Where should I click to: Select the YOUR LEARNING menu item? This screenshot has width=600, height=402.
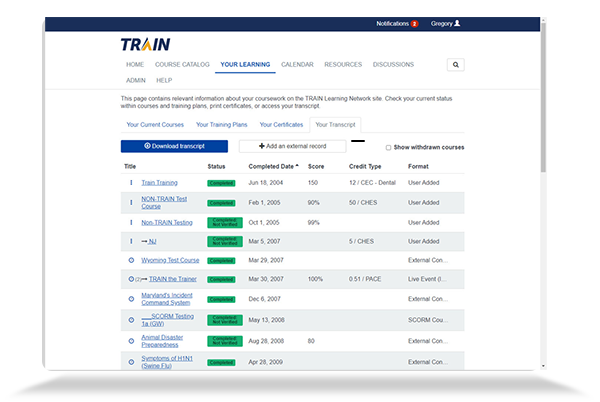point(245,64)
